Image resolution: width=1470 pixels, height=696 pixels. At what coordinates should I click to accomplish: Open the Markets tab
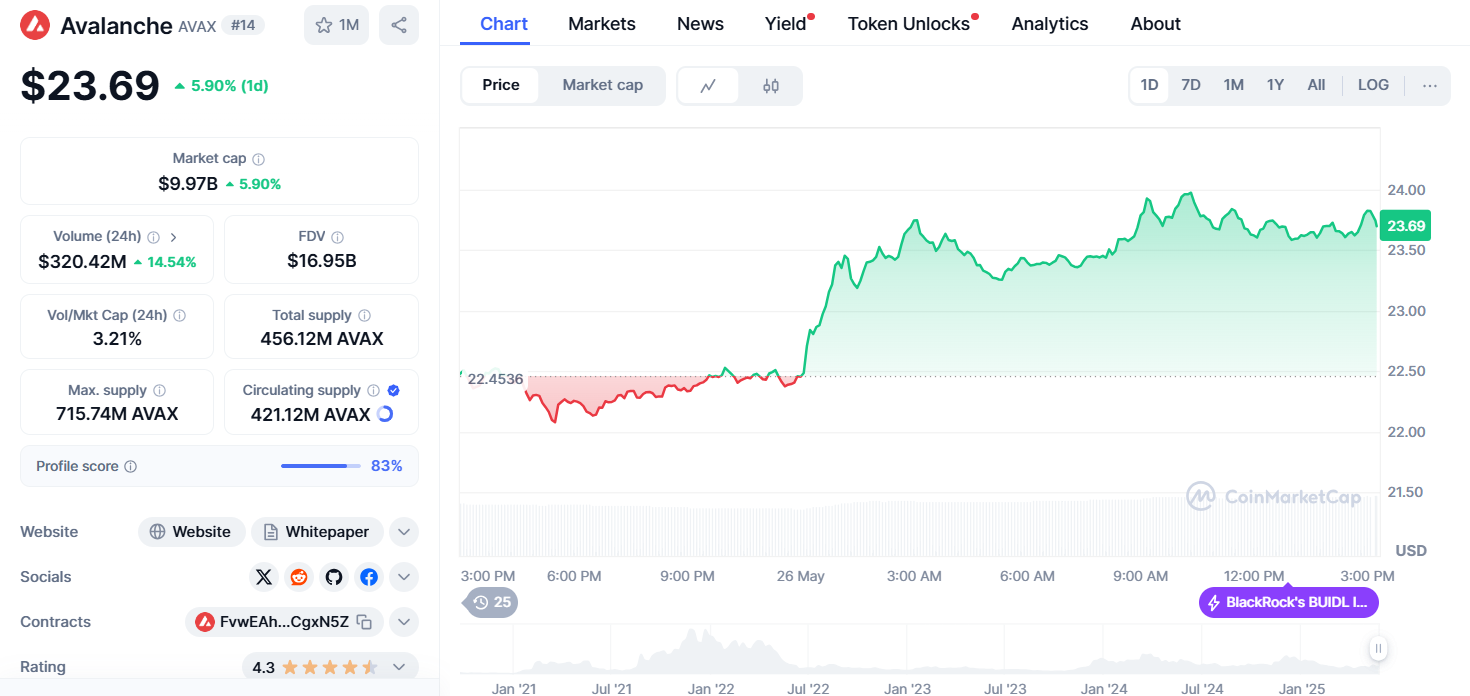602,24
